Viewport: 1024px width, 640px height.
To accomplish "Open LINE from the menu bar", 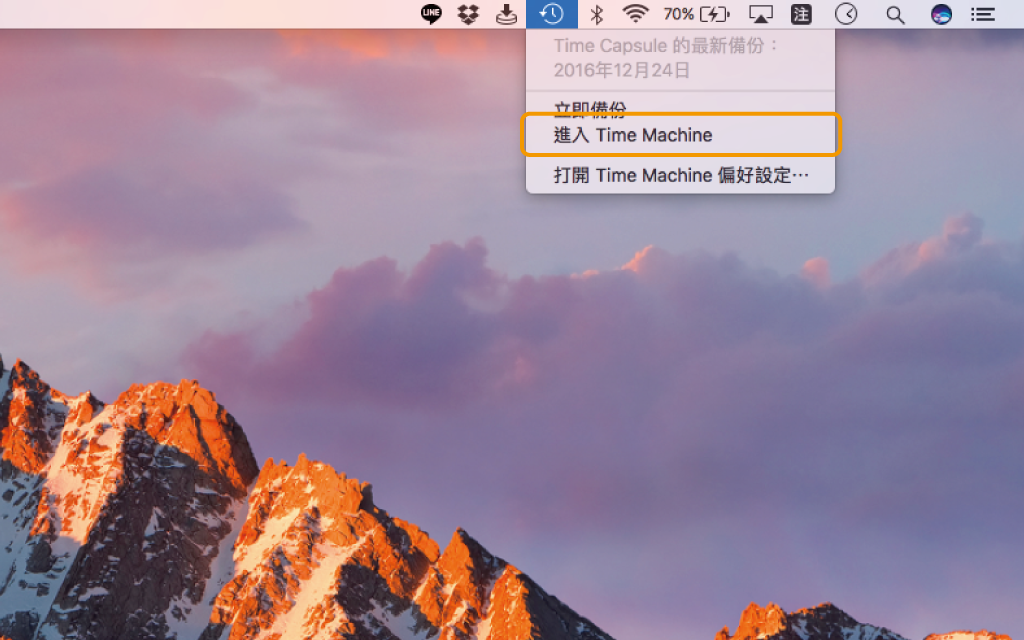I will point(430,14).
